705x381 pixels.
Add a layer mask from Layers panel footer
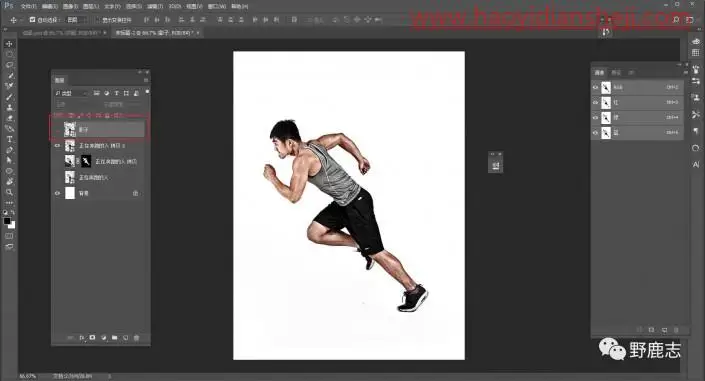click(x=92, y=337)
